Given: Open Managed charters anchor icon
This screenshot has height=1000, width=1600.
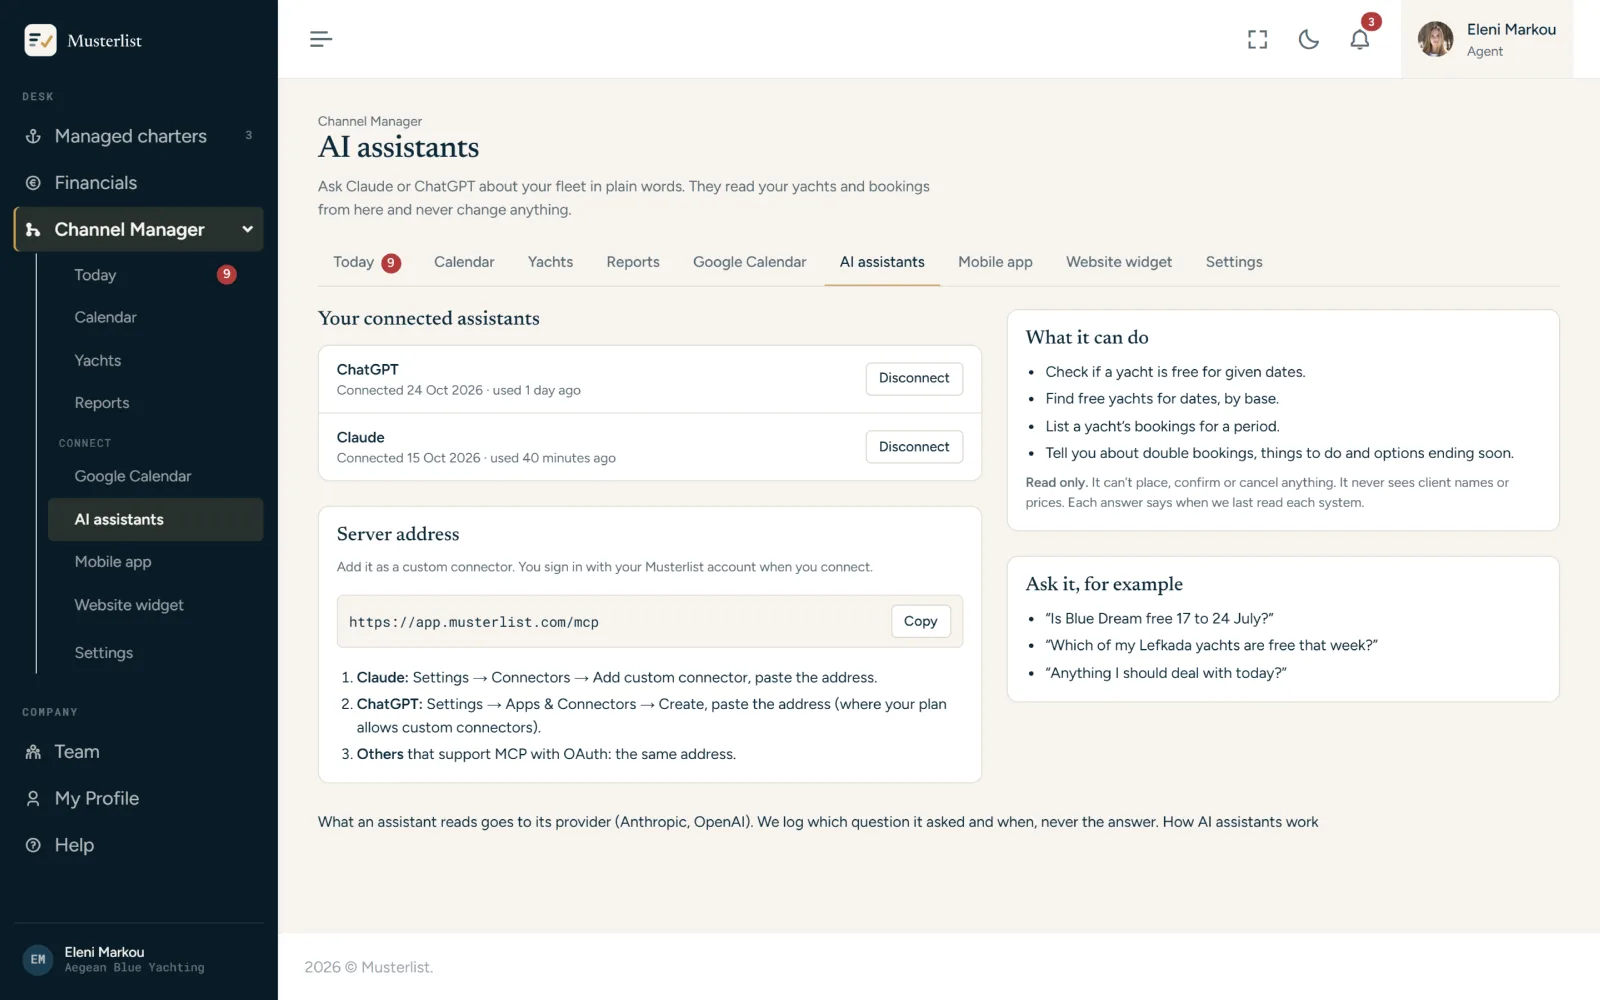Looking at the screenshot, I should coord(33,136).
